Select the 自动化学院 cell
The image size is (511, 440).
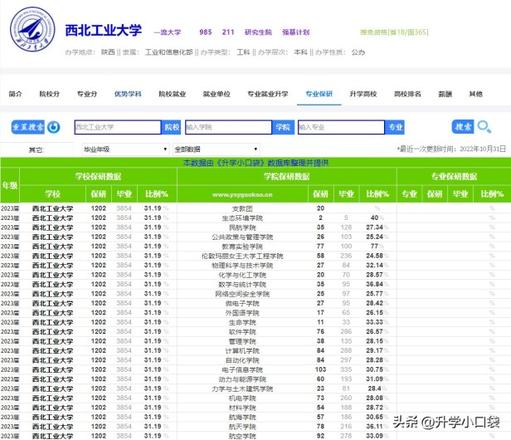click(x=242, y=360)
